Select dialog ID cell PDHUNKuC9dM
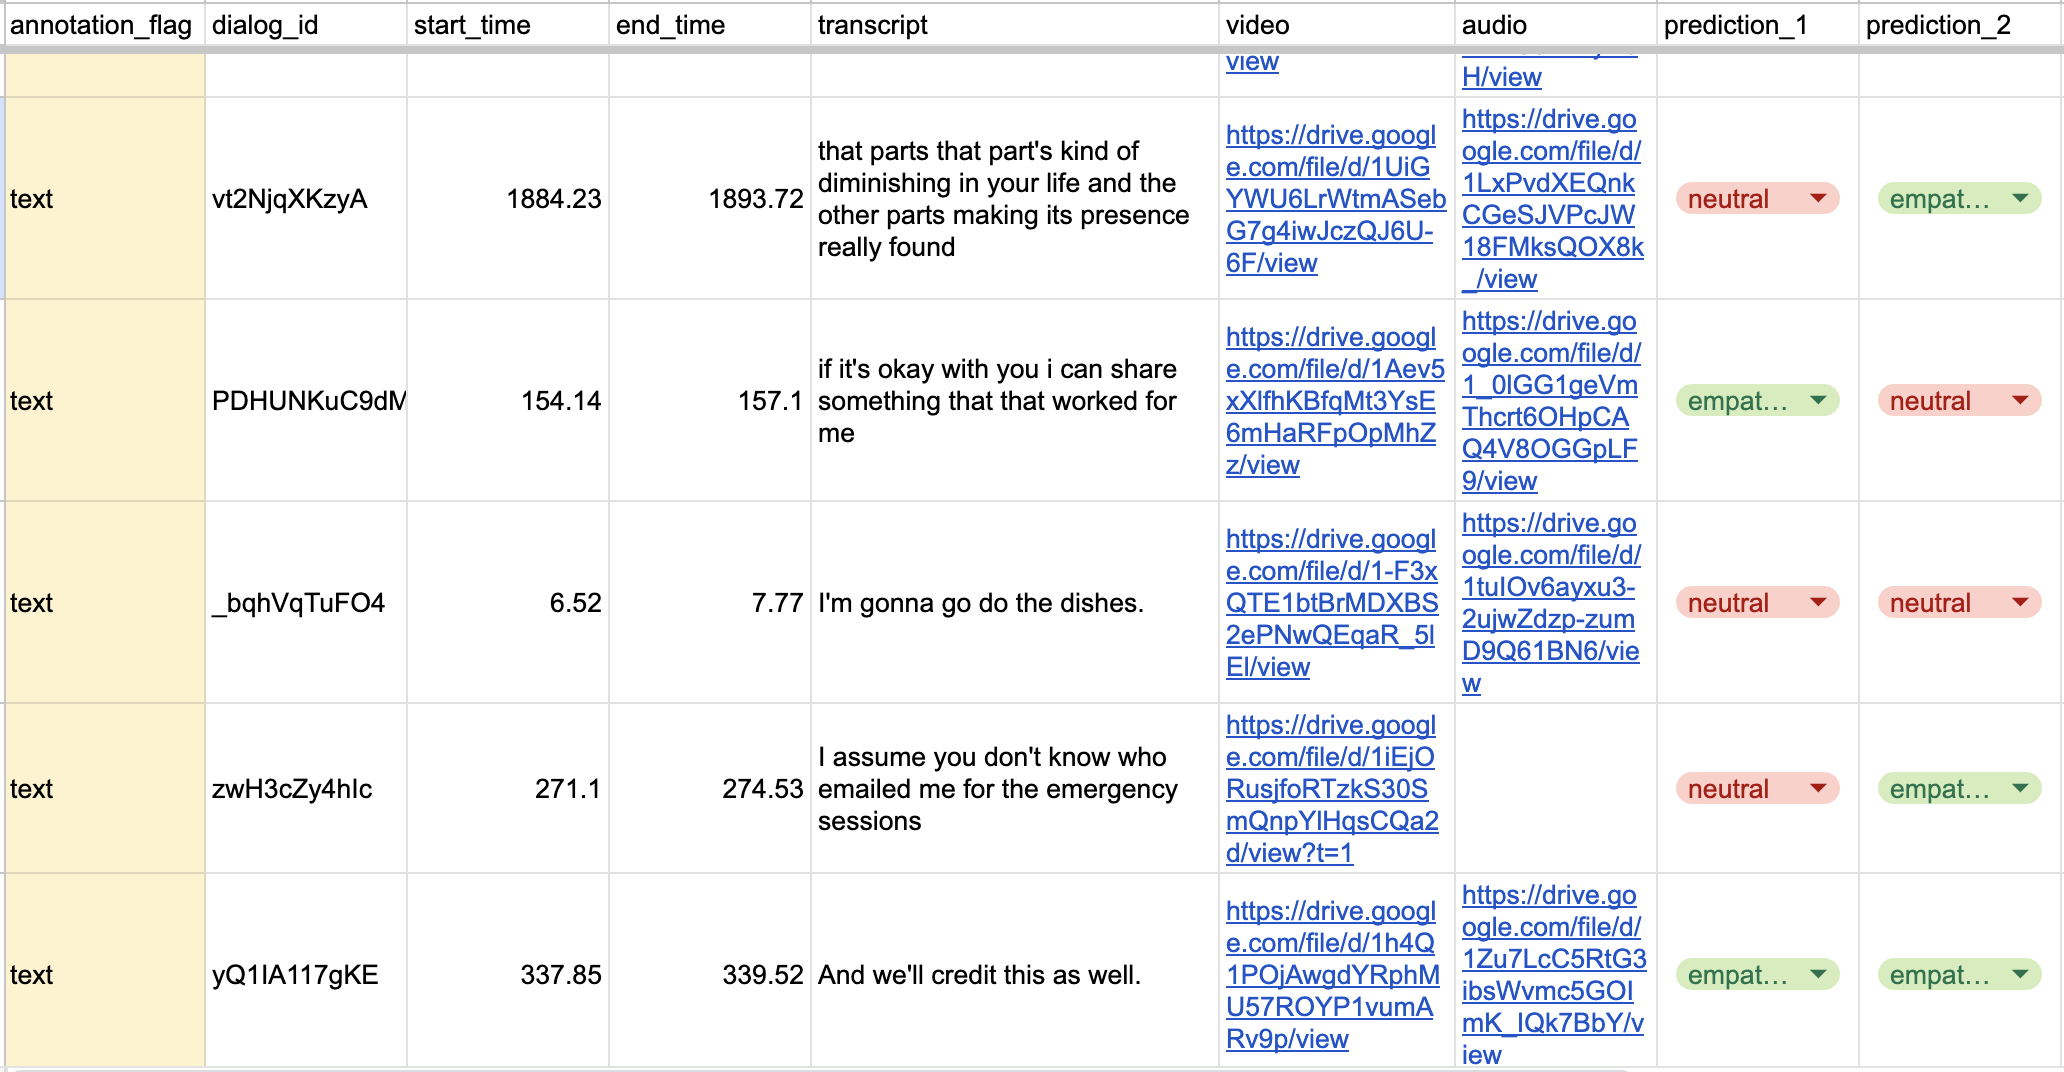Screen dimensions: 2064x1072 click(306, 401)
